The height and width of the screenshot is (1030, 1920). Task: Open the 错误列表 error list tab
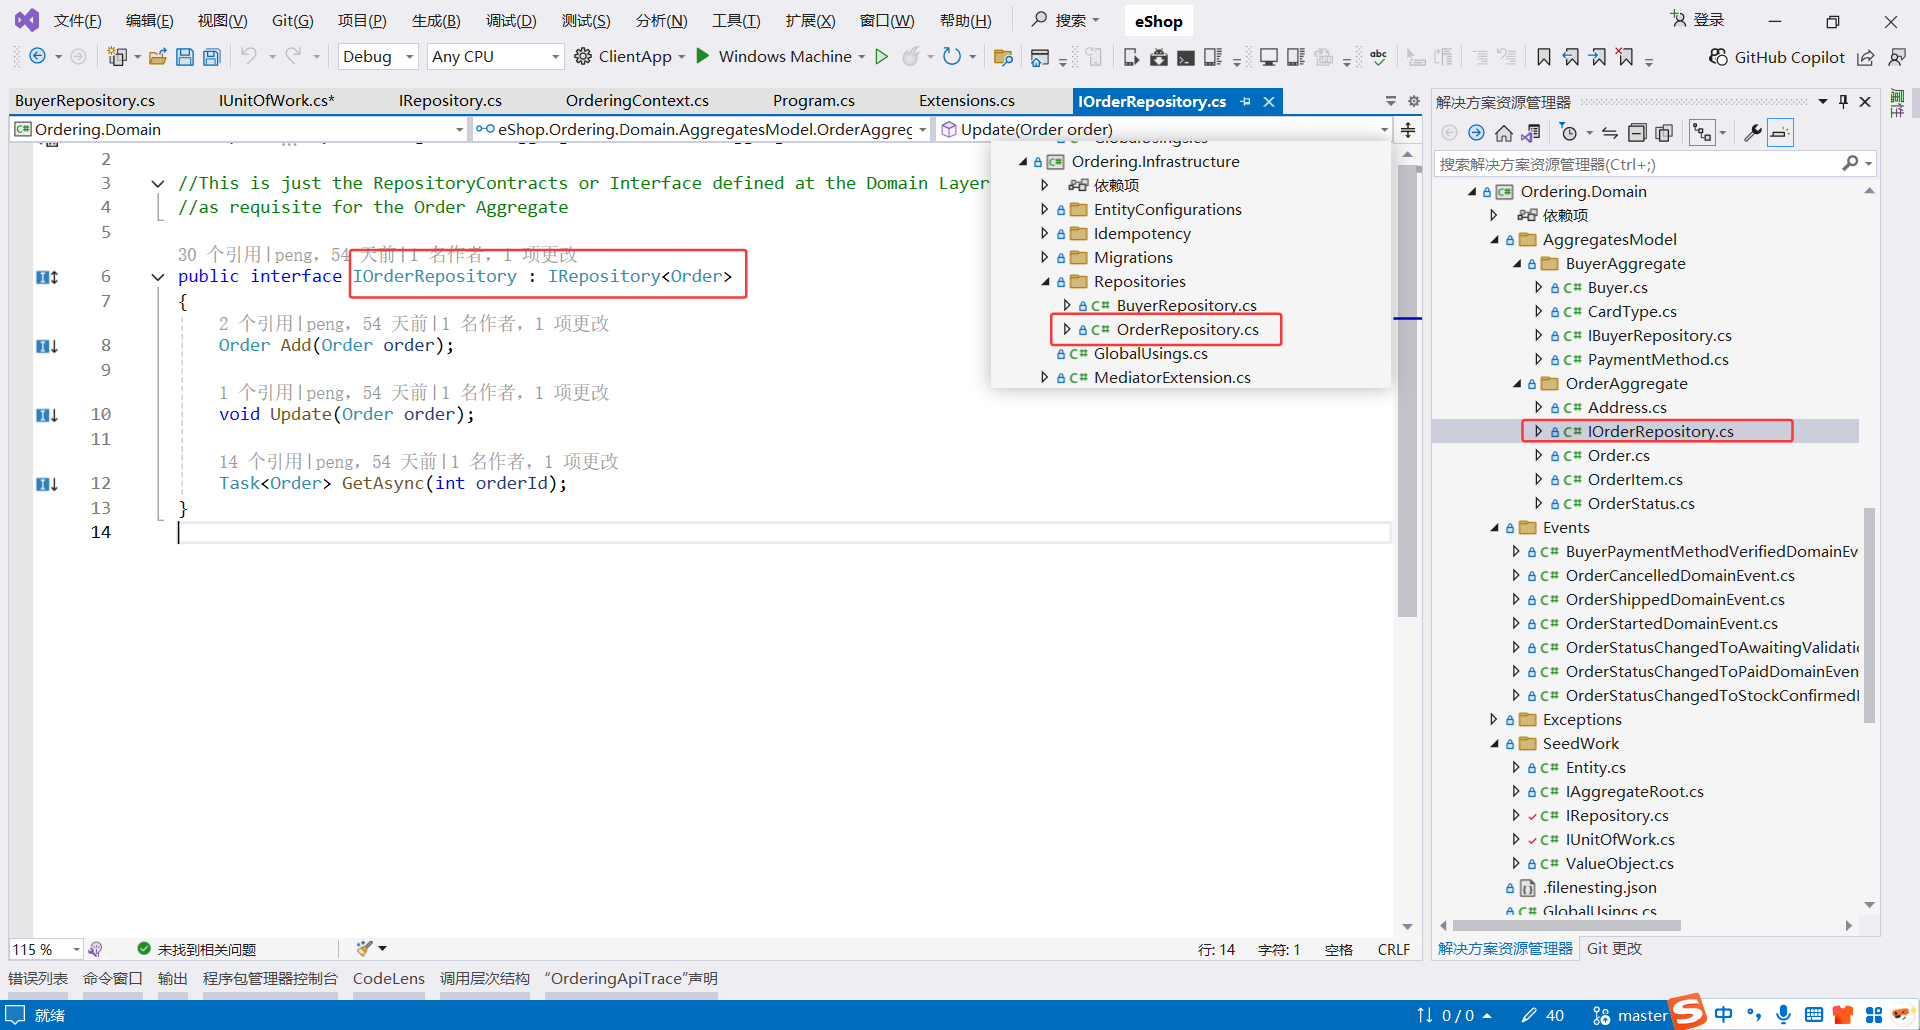tap(38, 979)
